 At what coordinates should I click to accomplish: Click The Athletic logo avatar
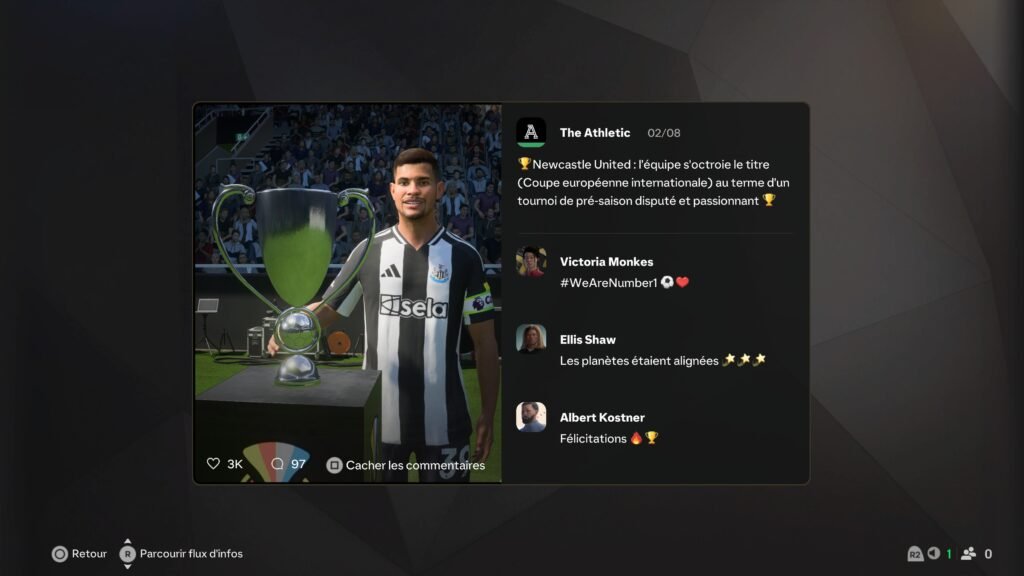(531, 133)
